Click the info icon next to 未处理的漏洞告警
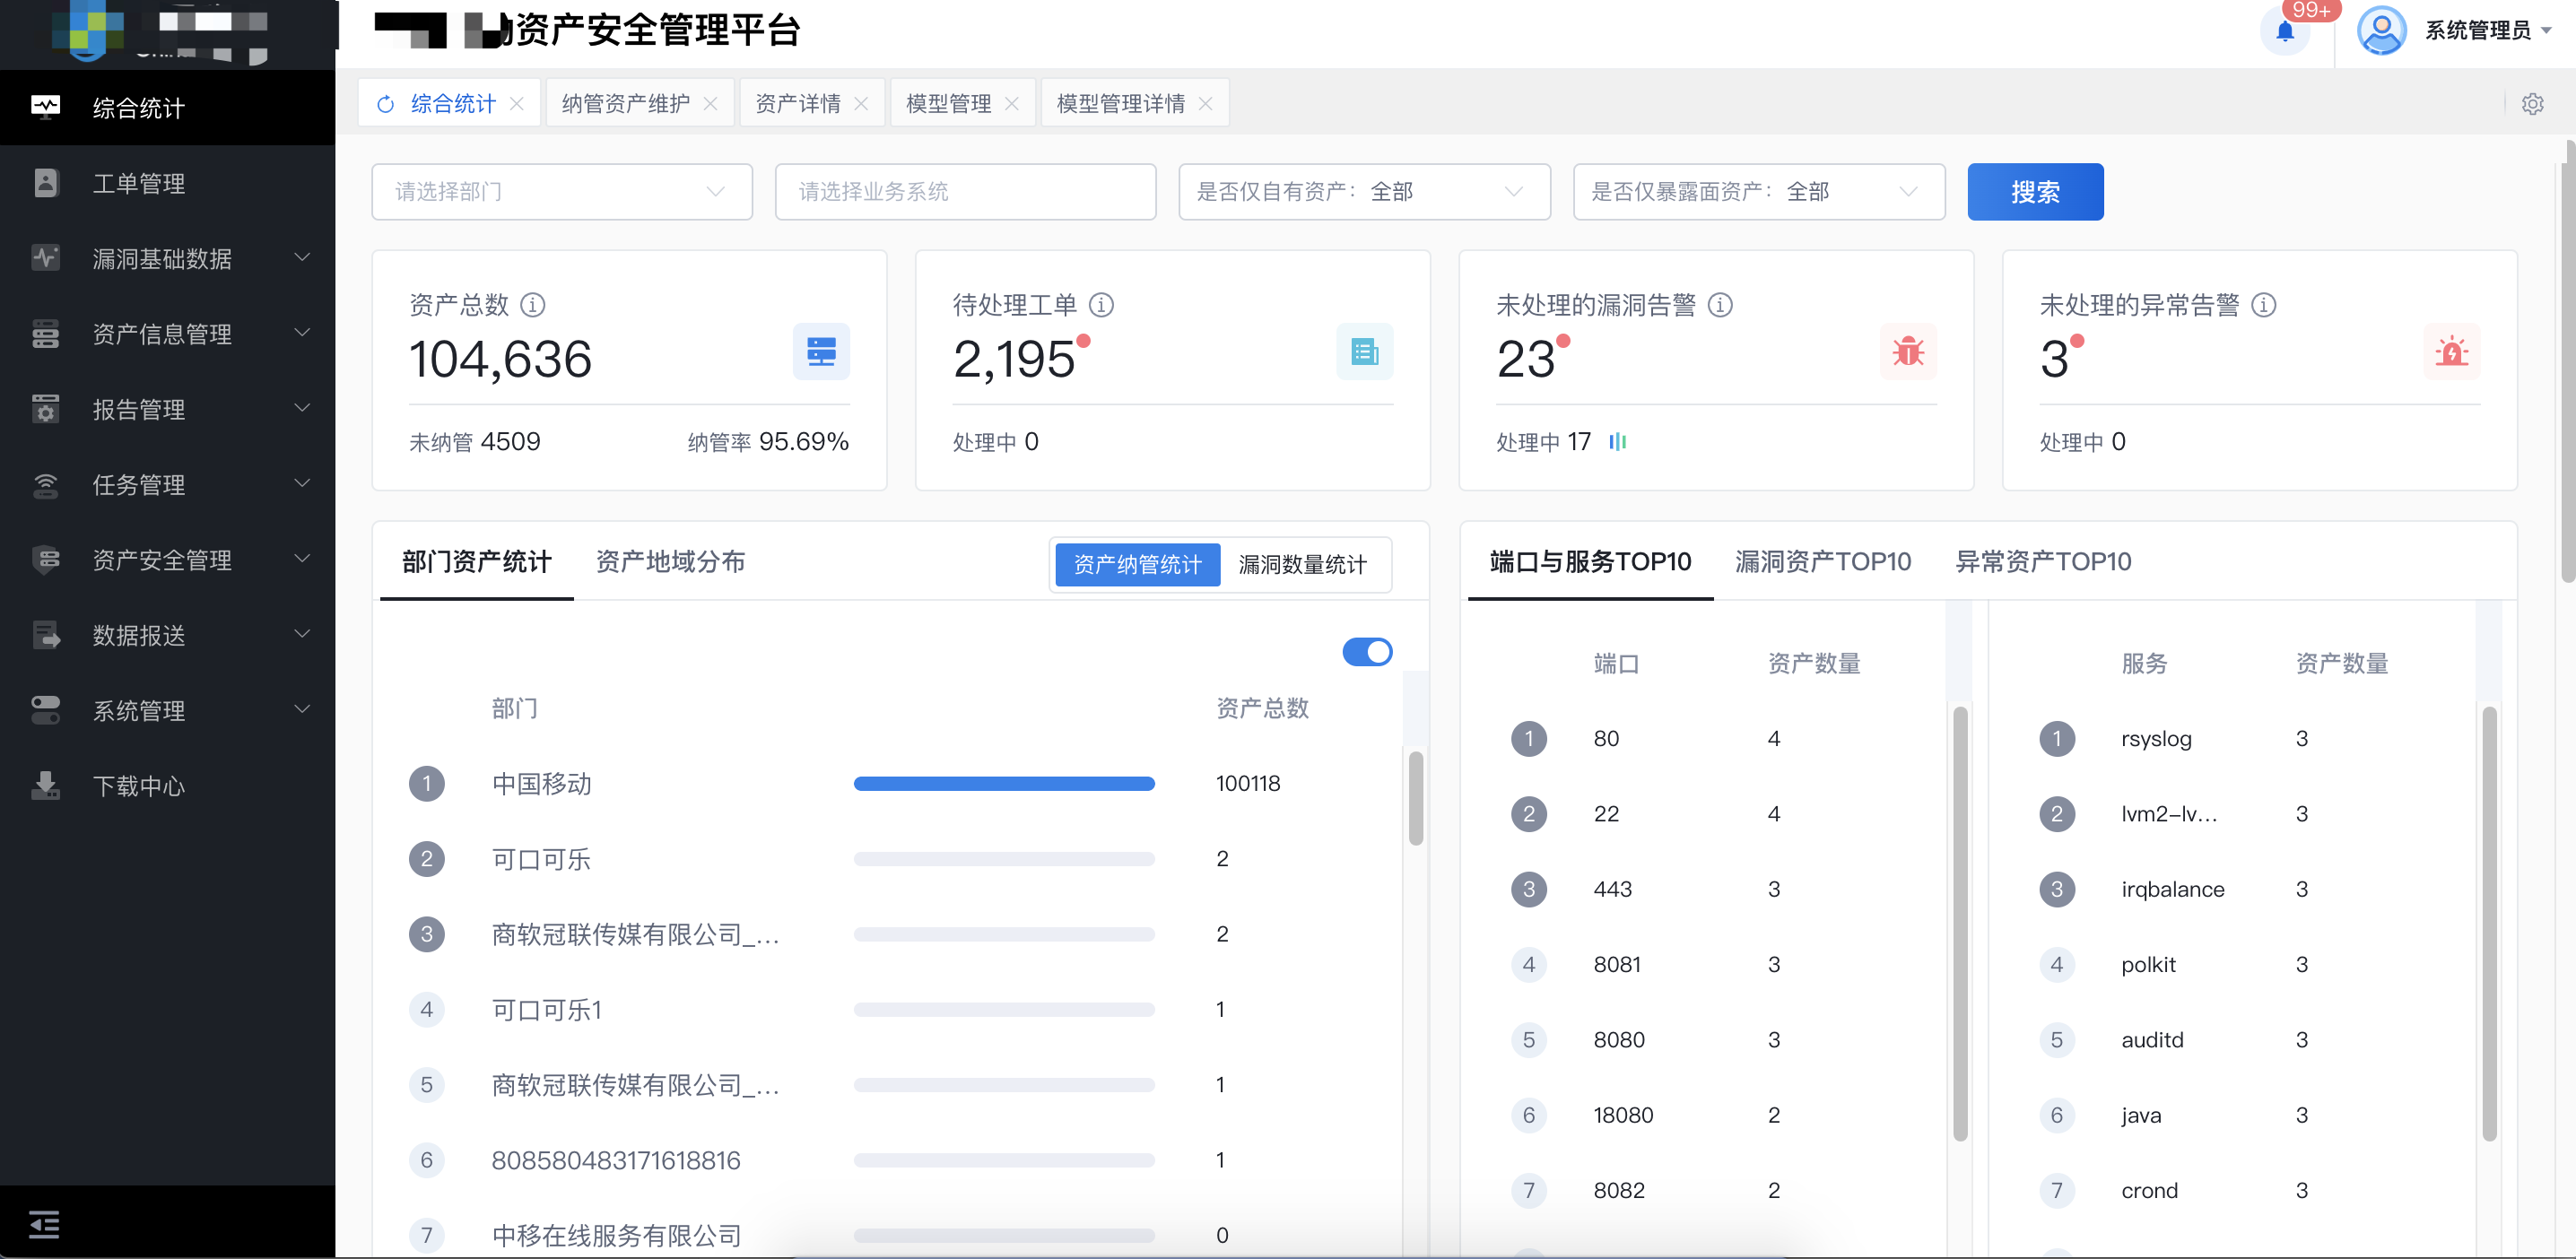 (1720, 305)
